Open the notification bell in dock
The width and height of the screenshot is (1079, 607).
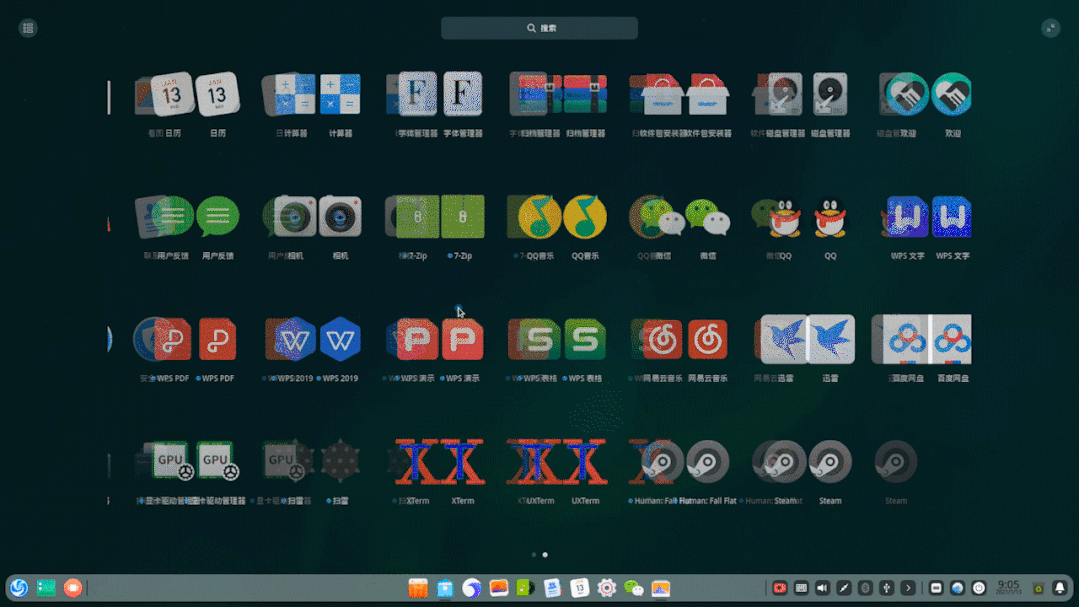coord(1060,588)
